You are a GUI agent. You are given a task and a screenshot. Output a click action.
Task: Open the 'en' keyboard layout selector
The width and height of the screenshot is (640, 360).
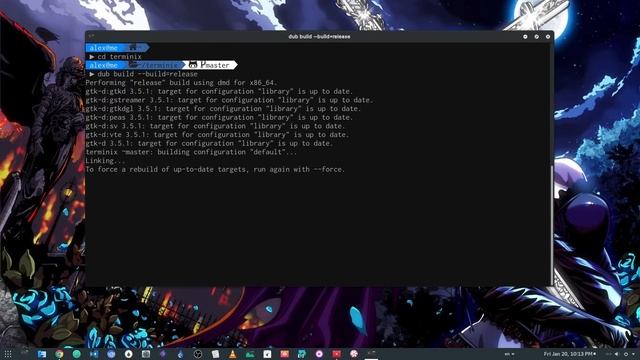coord(509,354)
